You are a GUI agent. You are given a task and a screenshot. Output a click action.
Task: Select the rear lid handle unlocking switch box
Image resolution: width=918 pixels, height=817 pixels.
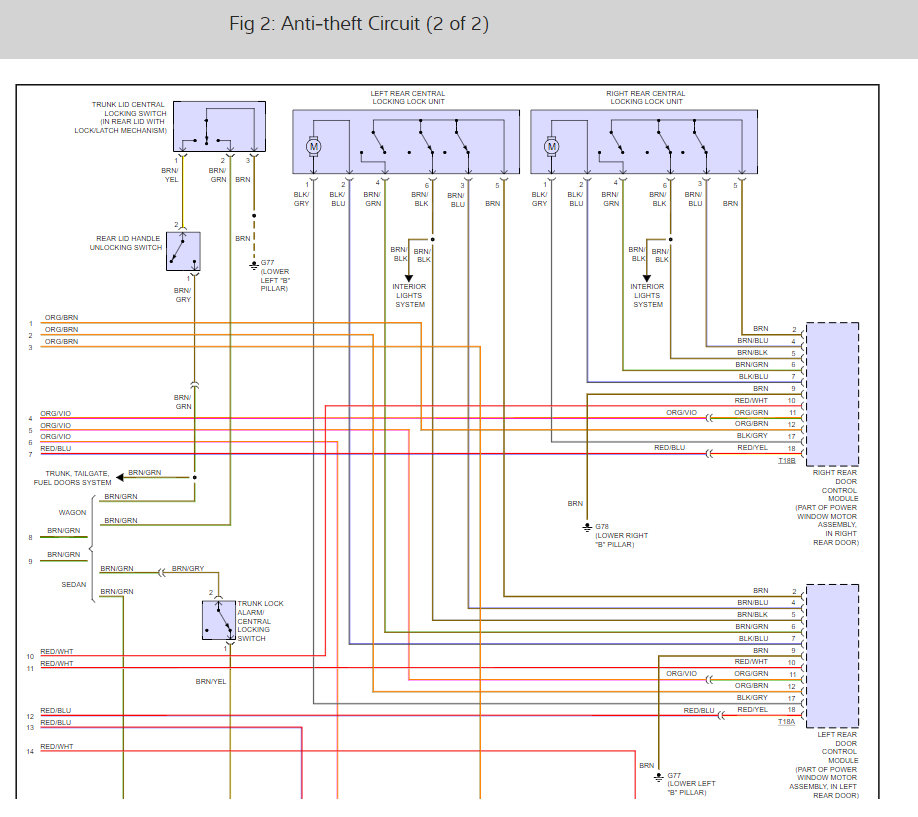tap(183, 251)
